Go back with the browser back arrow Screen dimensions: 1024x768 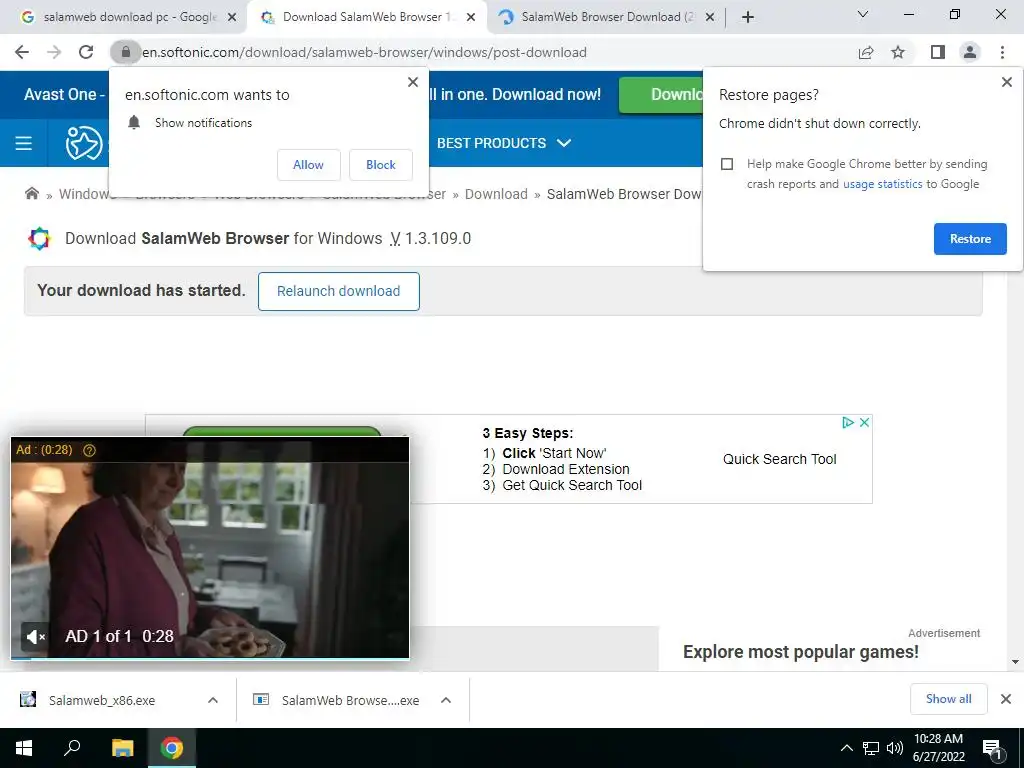pos(22,52)
